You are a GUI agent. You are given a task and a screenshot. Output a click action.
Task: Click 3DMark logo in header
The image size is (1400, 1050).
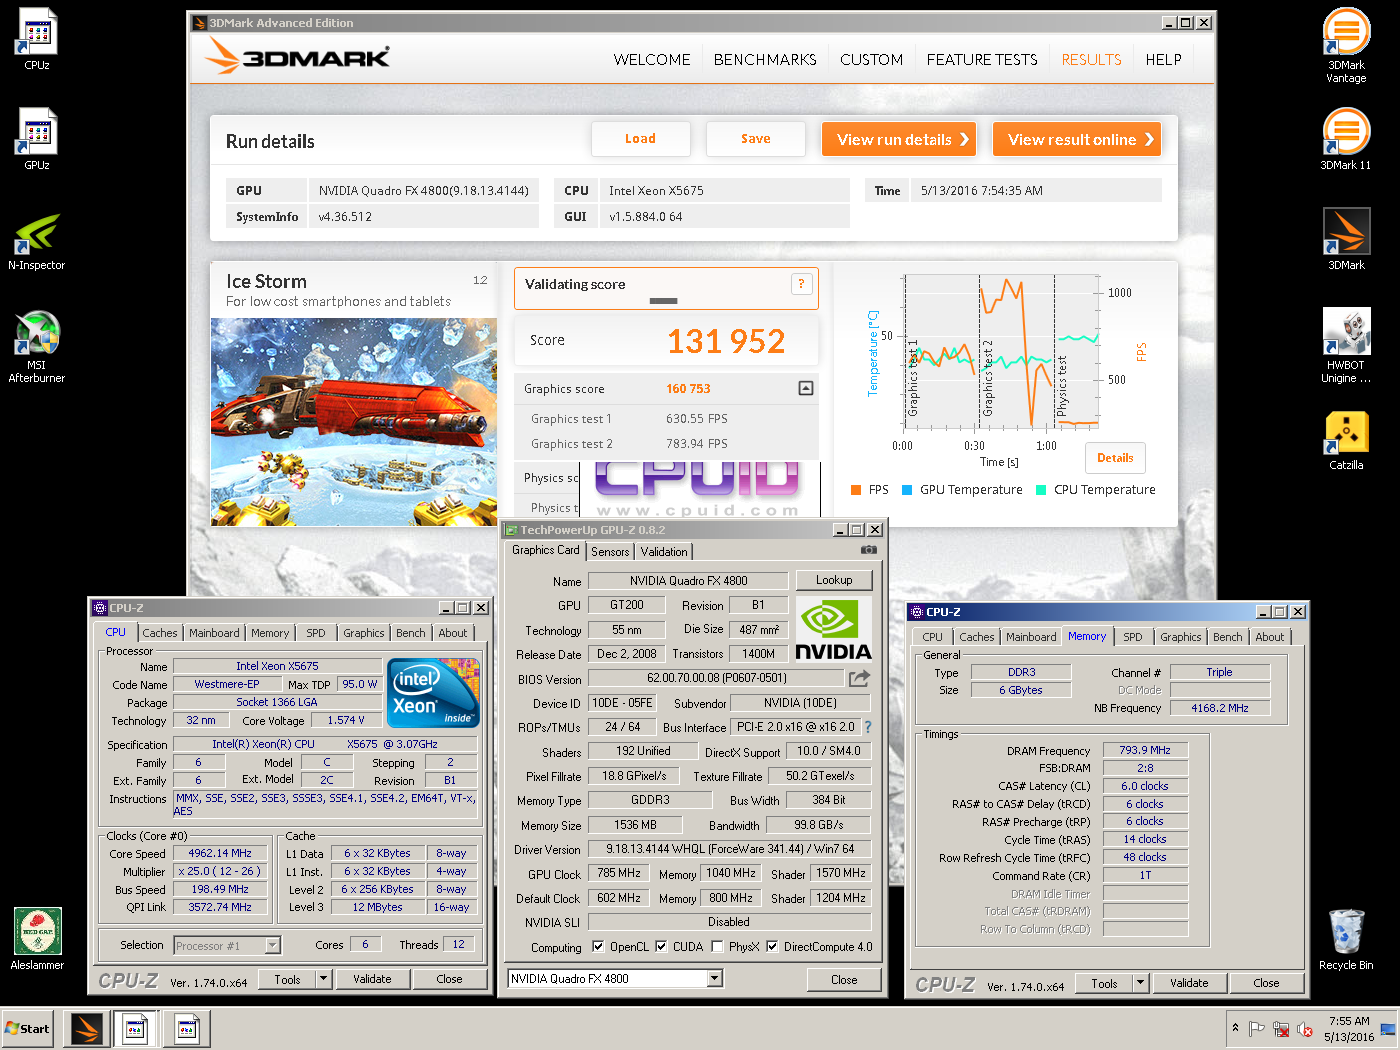[x=297, y=55]
